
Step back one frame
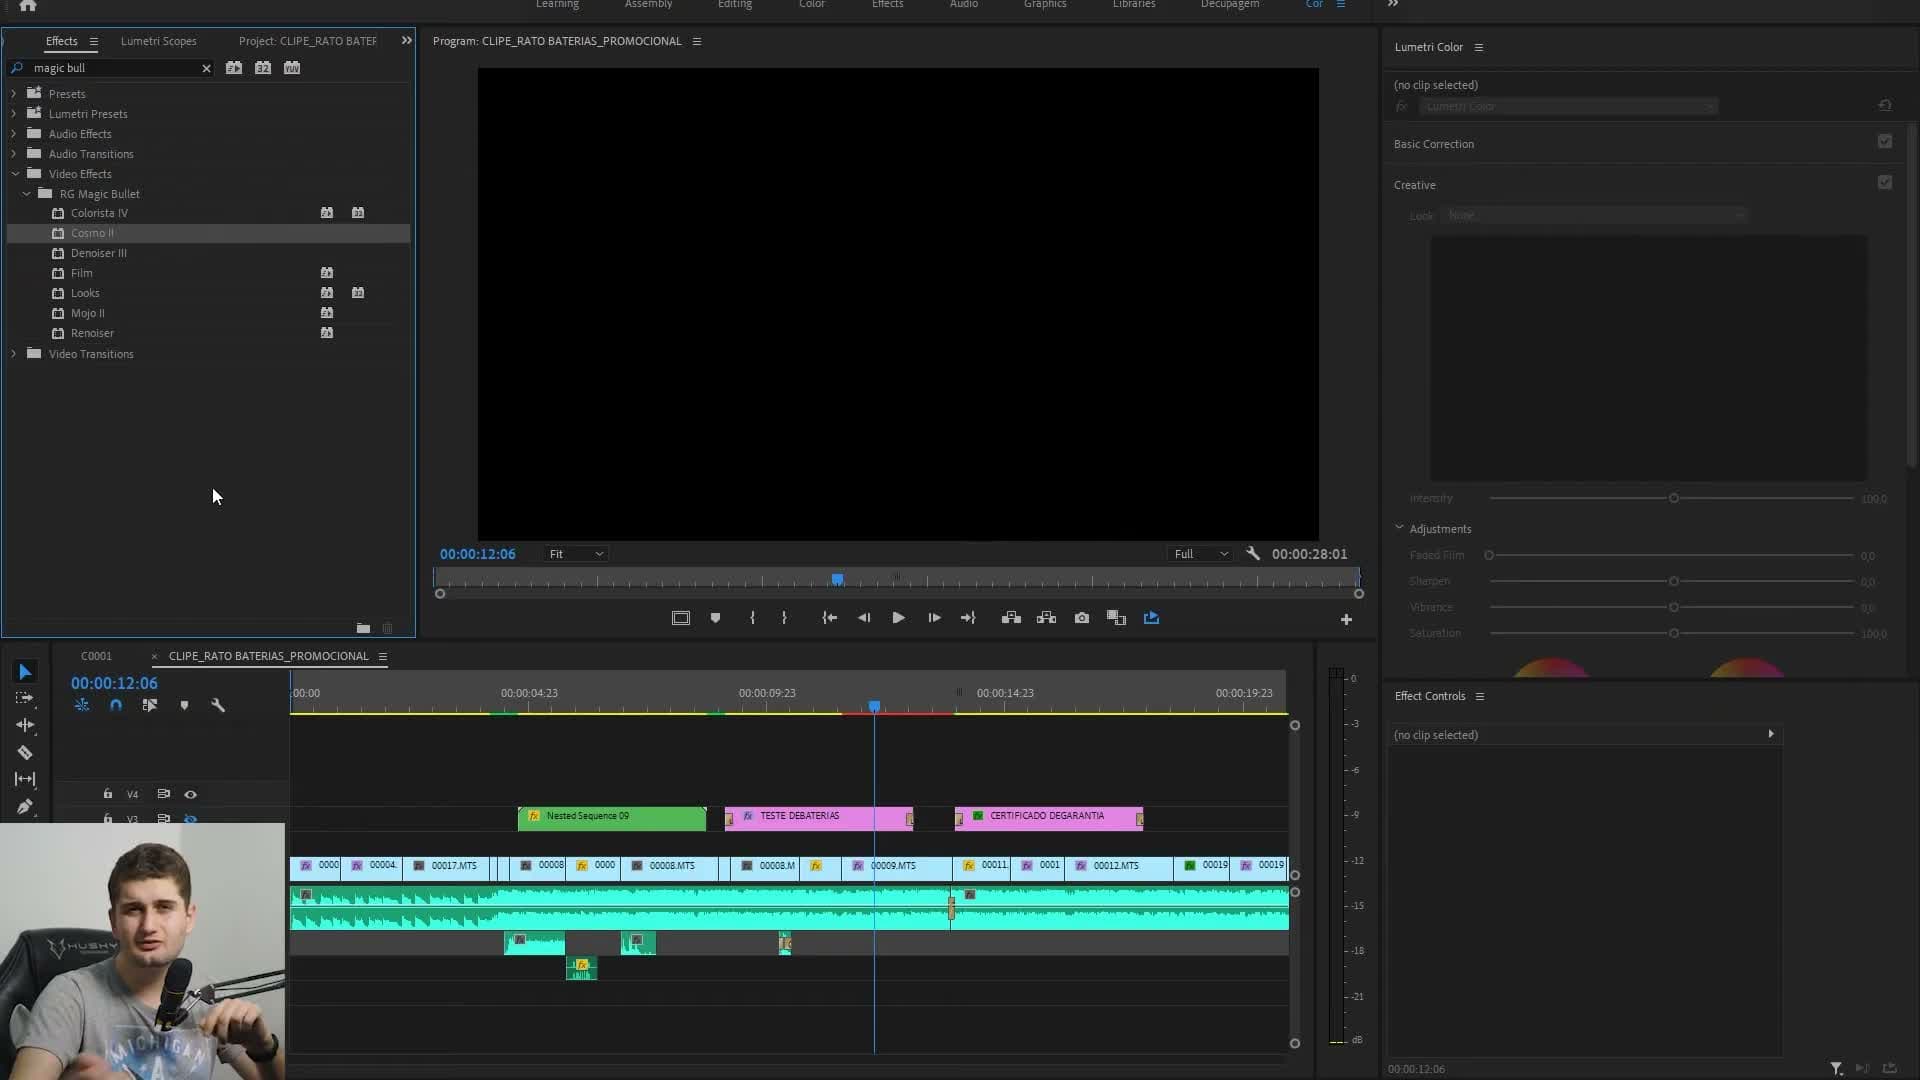(x=864, y=618)
